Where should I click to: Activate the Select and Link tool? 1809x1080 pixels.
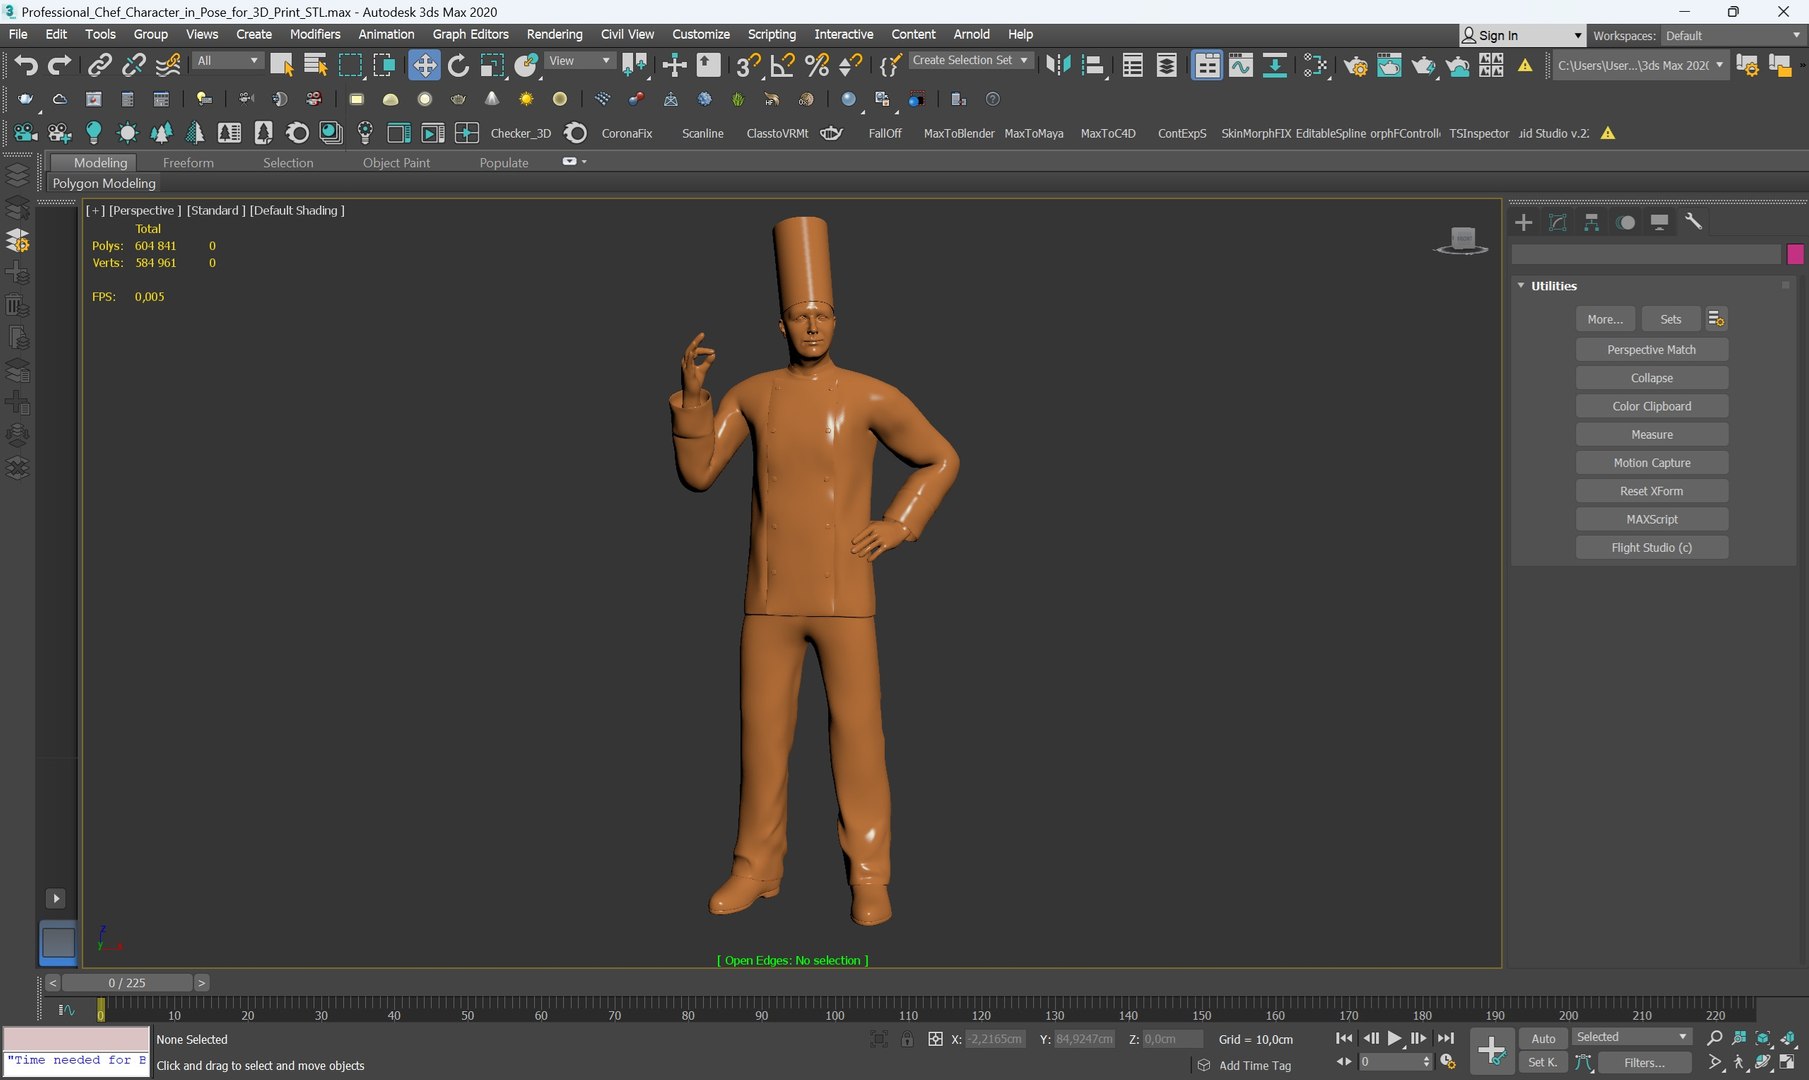click(99, 65)
